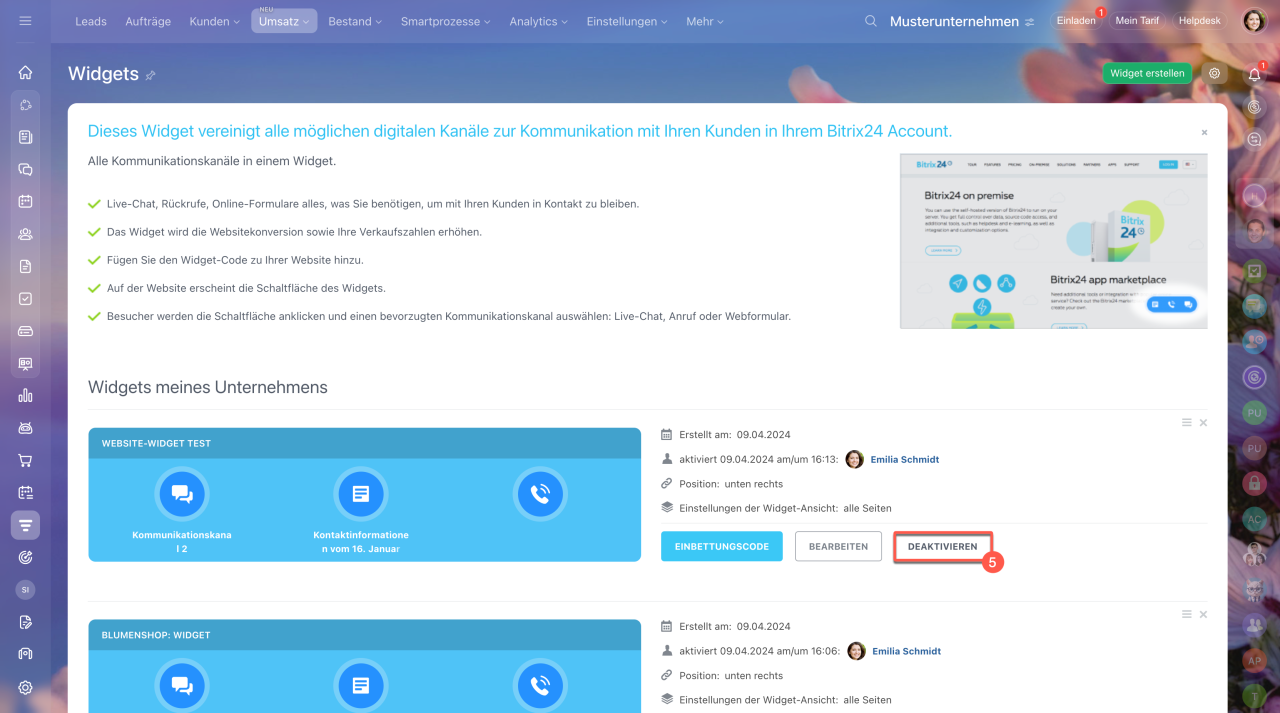Click phone icon in Blumenshop widget card
Image resolution: width=1280 pixels, height=713 pixels.
[x=540, y=685]
